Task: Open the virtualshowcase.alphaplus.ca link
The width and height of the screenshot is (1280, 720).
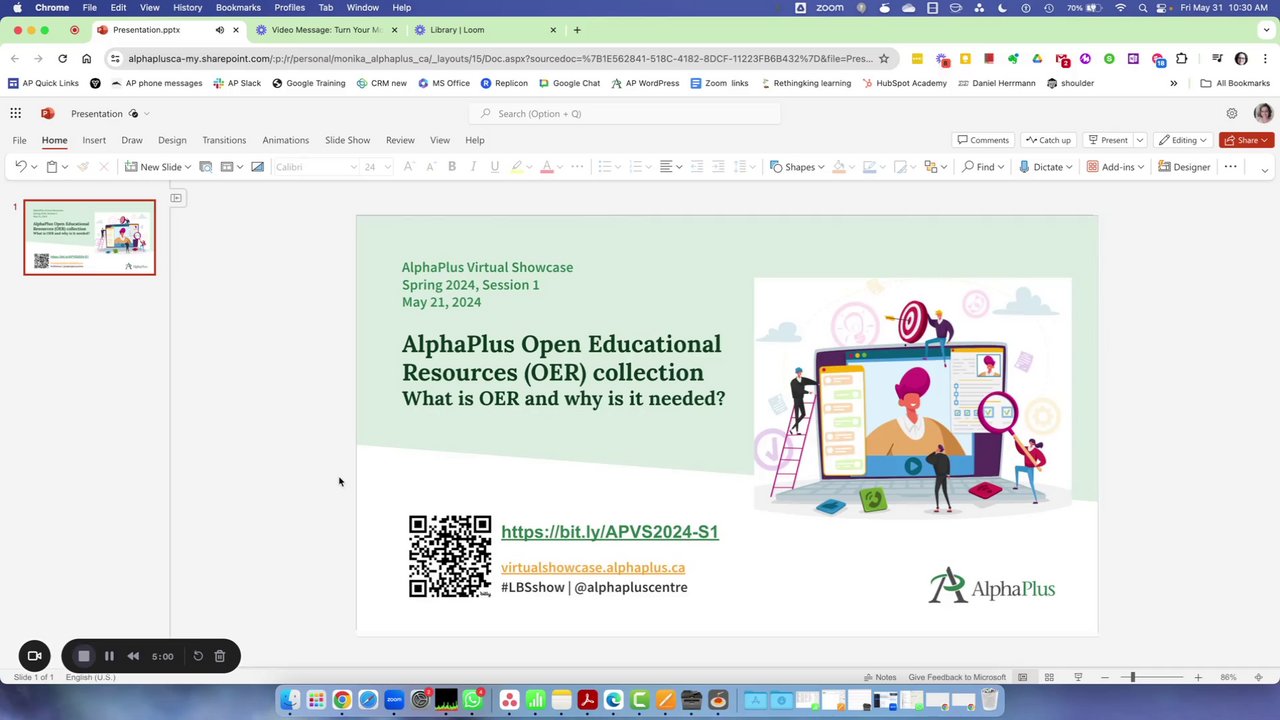Action: 593,567
